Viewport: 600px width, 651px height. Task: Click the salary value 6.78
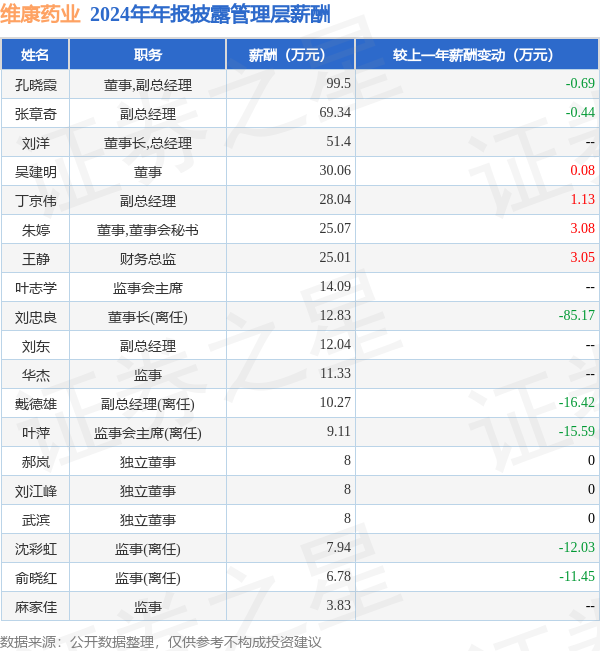pos(338,576)
